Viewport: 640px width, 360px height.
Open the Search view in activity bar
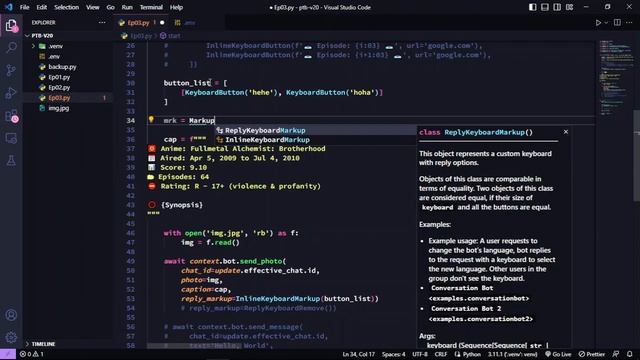(x=11, y=48)
